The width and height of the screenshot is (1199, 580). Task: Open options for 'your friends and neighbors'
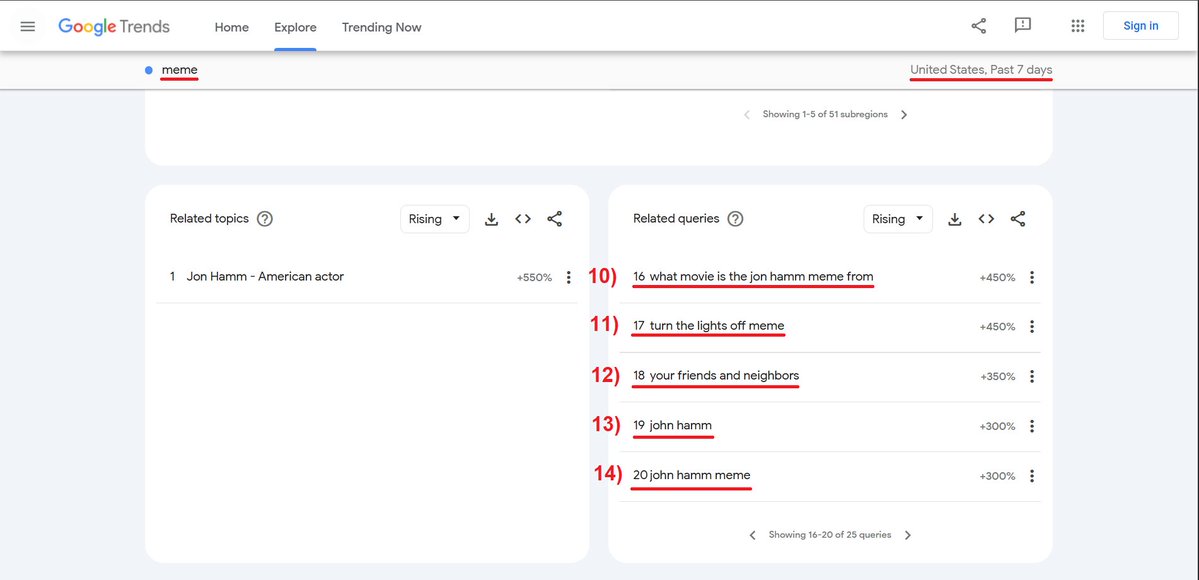pyautogui.click(x=1032, y=376)
